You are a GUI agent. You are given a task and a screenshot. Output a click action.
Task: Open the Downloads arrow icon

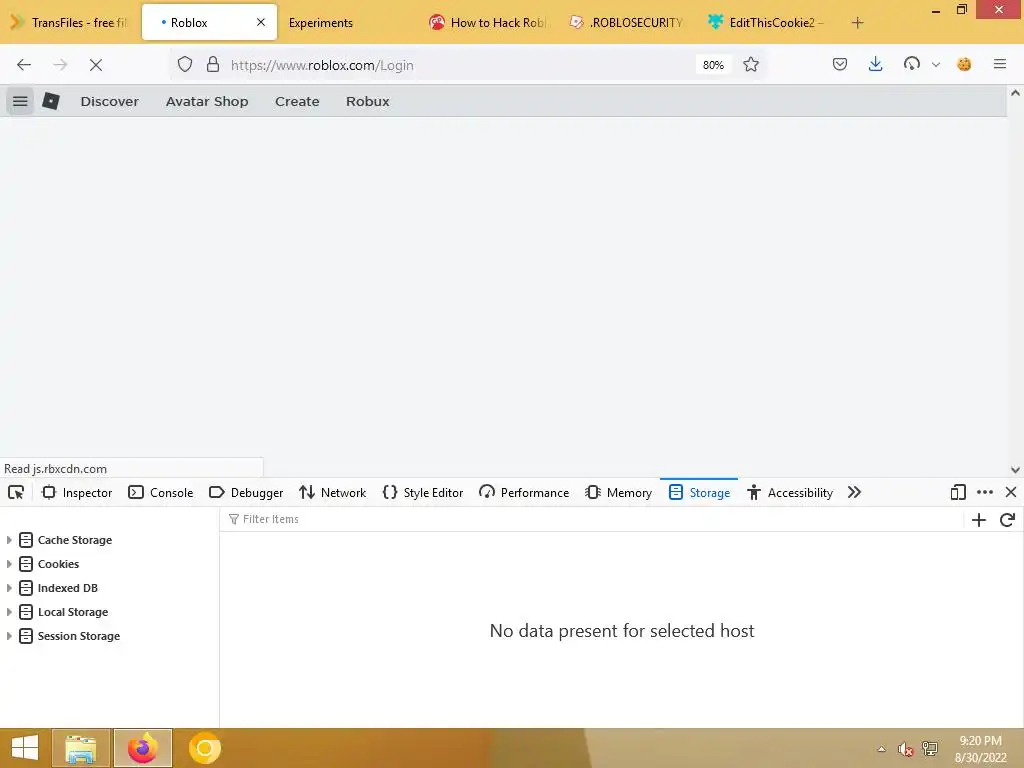click(x=875, y=64)
